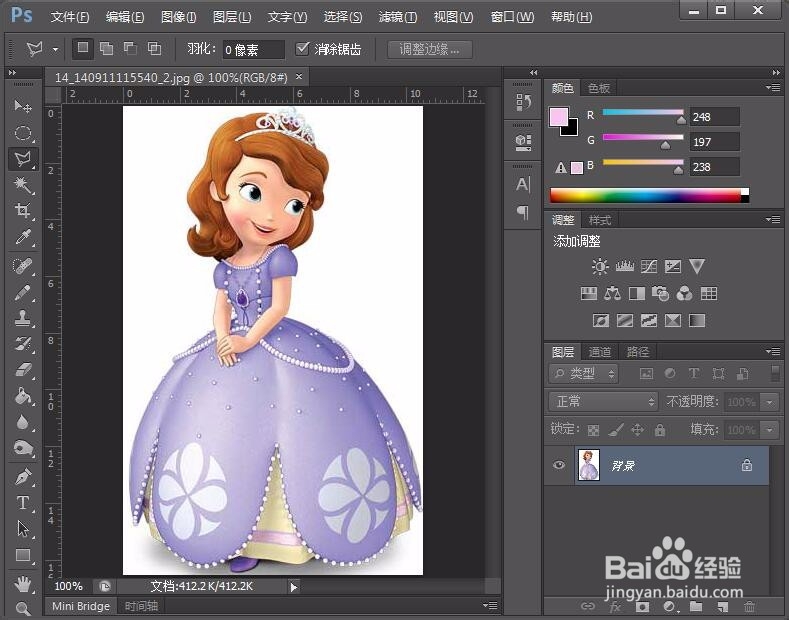This screenshot has width=789, height=620.
Task: Open the Paragraph panel icon
Action: [x=523, y=212]
